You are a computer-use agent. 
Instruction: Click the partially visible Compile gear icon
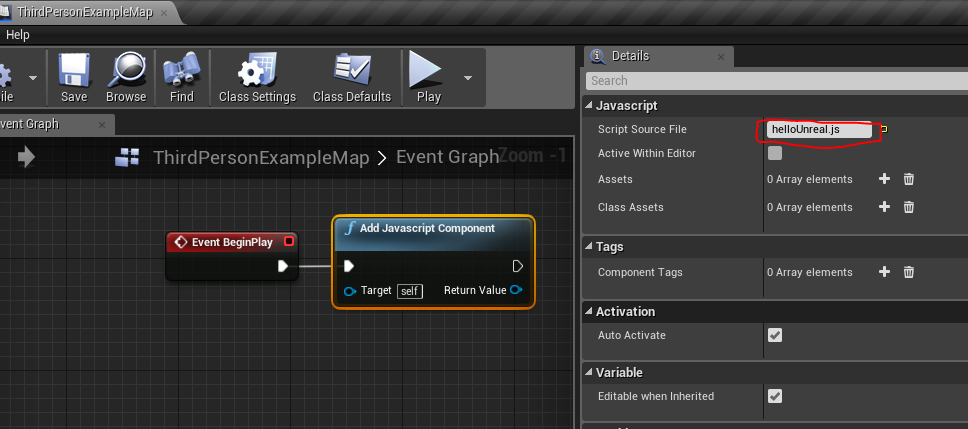5,77
